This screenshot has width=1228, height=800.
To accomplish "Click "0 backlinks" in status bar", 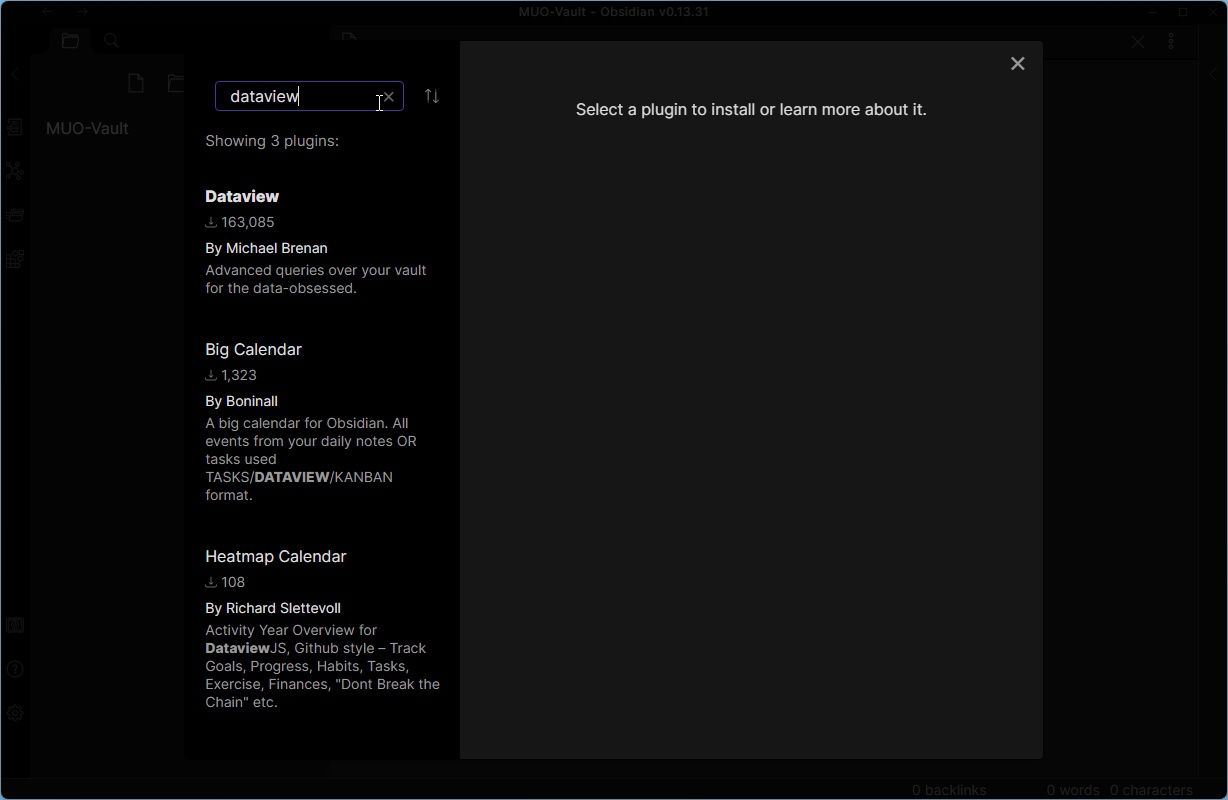I will [949, 790].
